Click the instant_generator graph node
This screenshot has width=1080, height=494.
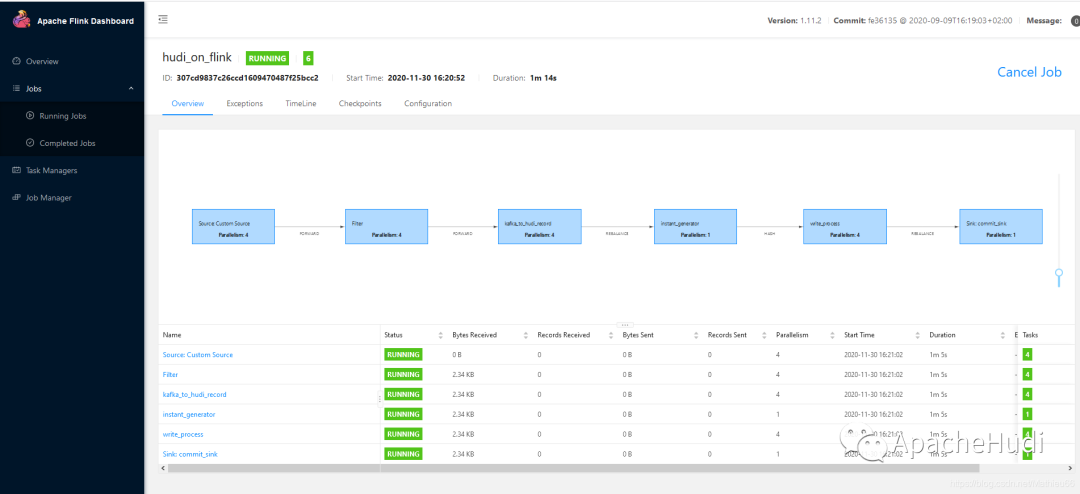[695, 226]
